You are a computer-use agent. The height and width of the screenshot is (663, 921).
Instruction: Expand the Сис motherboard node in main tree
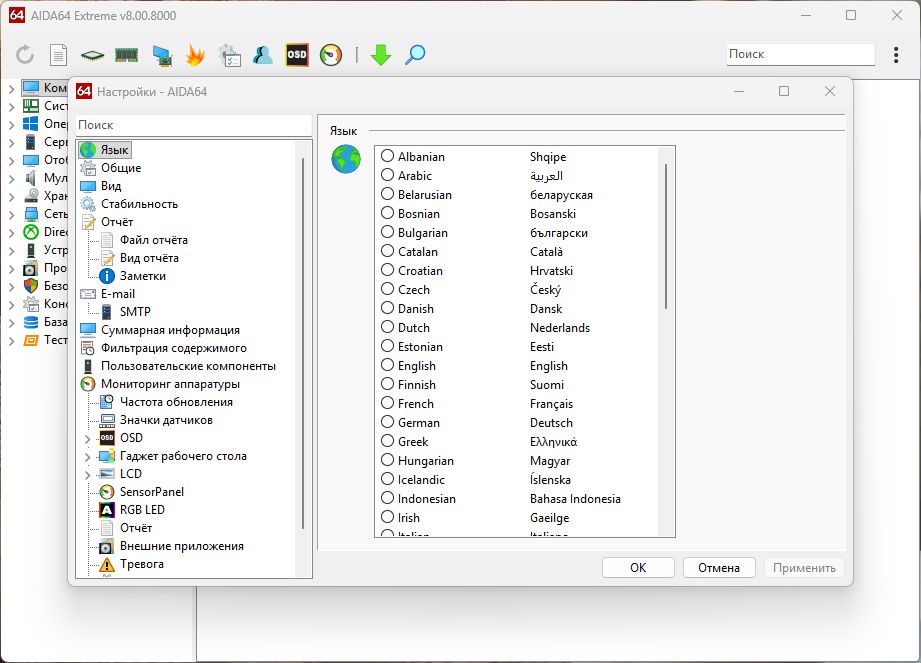coord(11,107)
